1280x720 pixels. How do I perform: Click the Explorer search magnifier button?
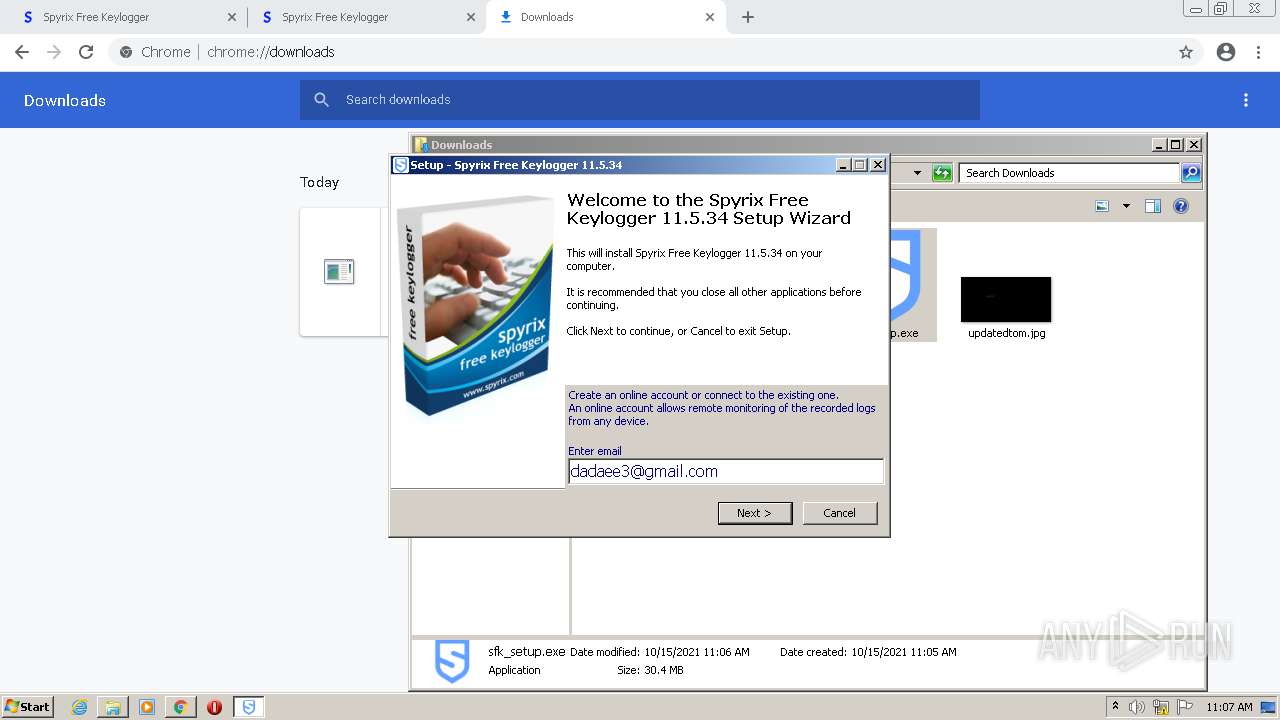pyautogui.click(x=1191, y=173)
